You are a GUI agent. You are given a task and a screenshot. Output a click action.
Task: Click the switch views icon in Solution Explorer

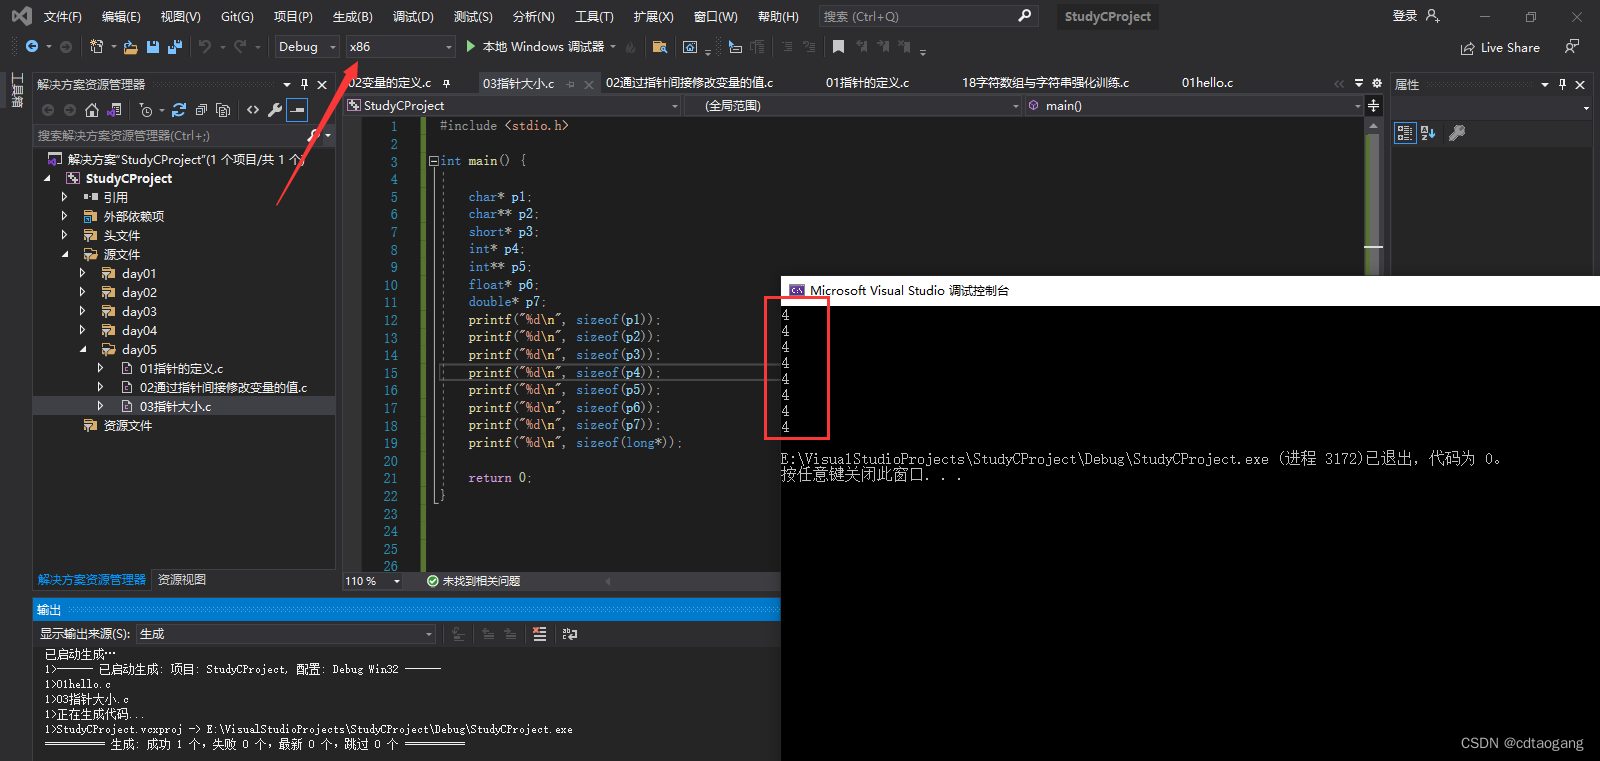(x=115, y=110)
